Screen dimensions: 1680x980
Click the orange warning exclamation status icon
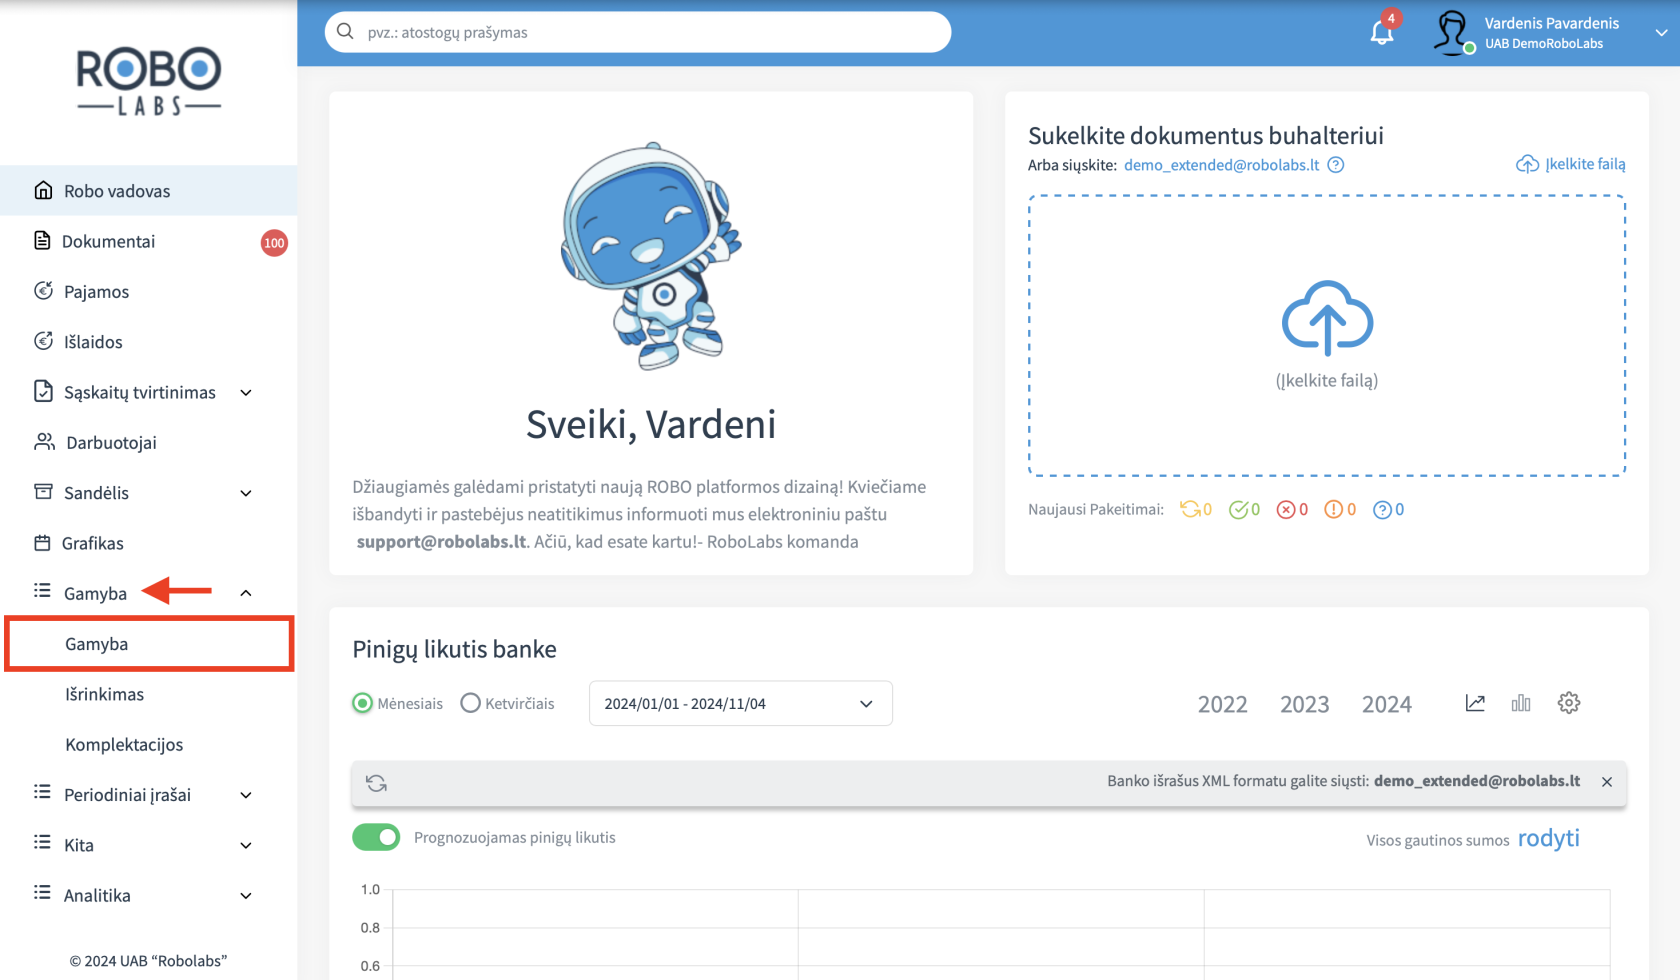coord(1334,510)
